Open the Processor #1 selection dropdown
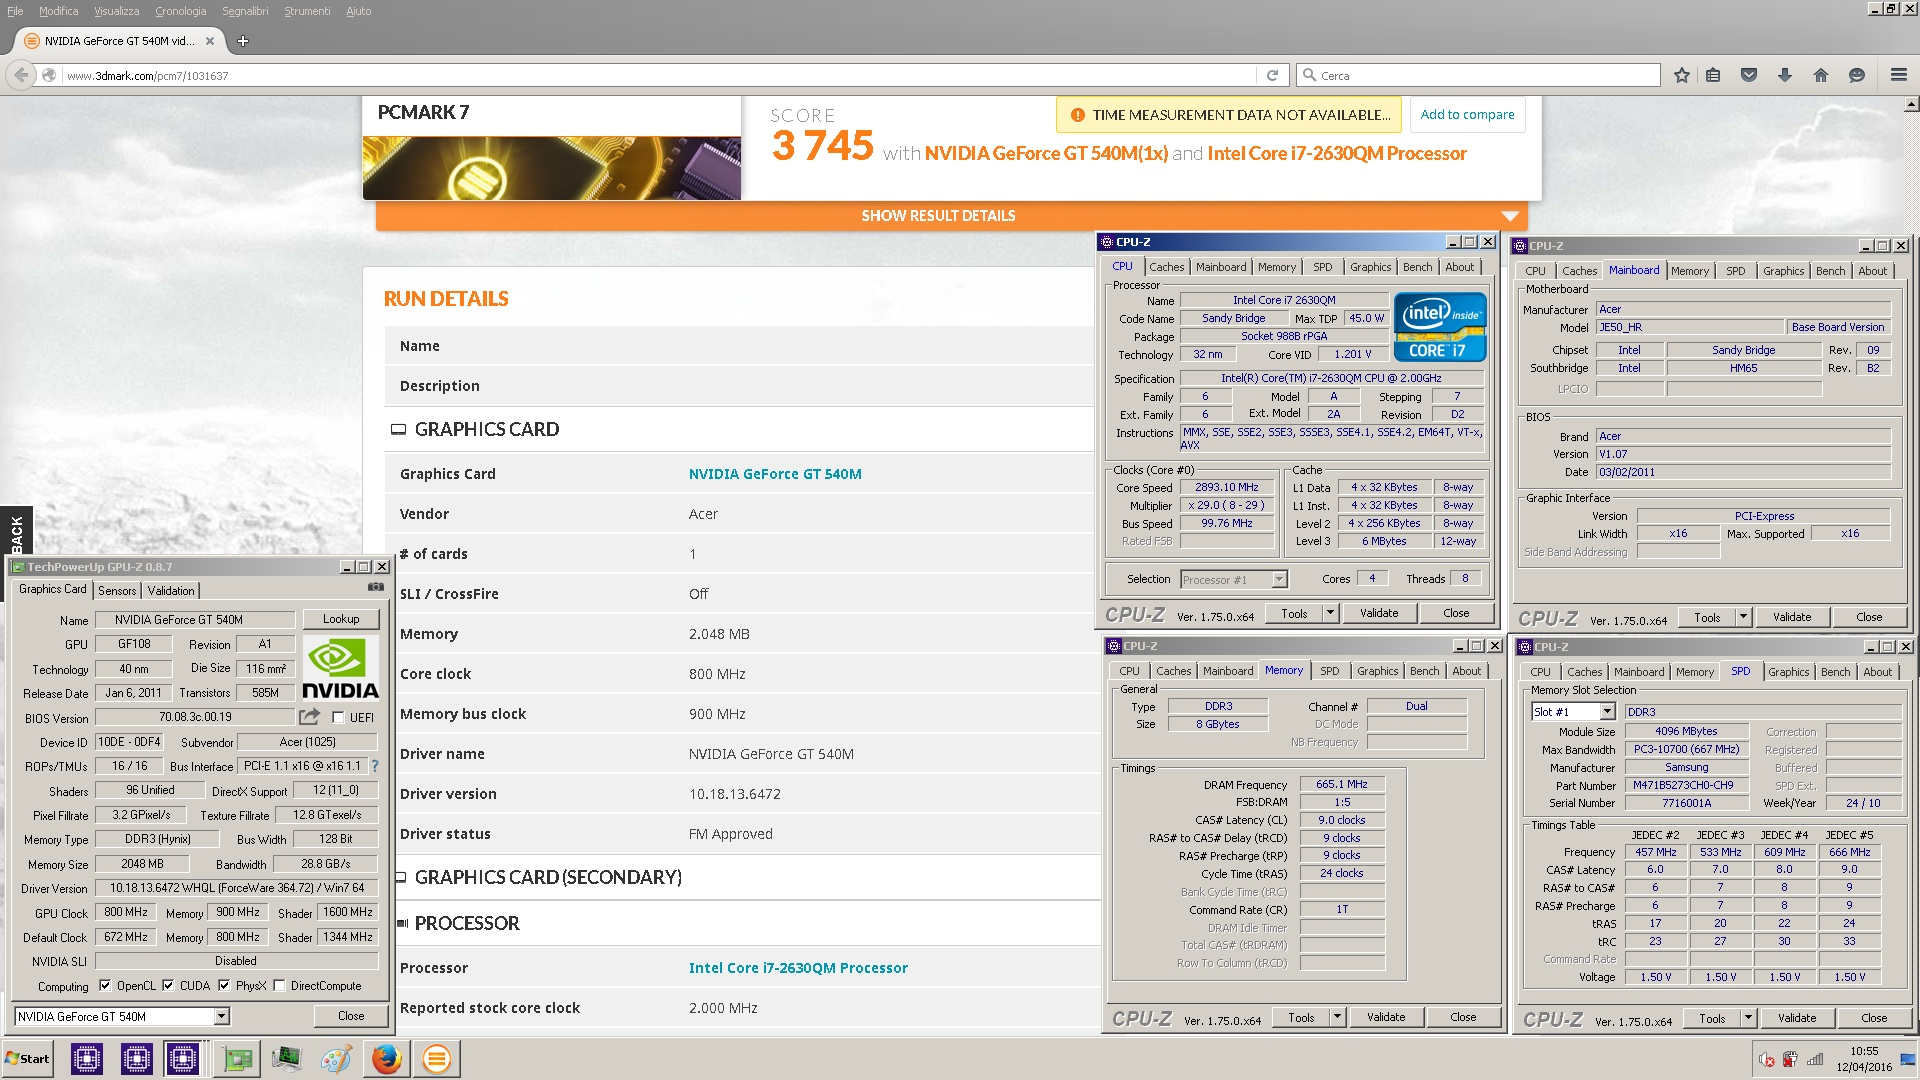 pos(1279,579)
